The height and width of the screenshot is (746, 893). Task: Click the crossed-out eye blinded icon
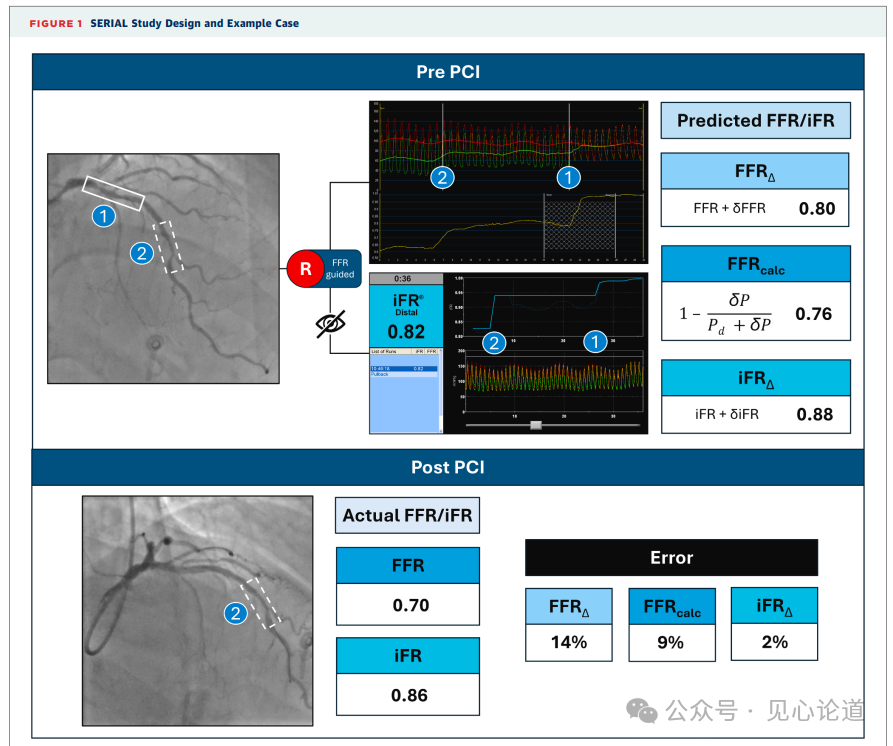pos(333,322)
